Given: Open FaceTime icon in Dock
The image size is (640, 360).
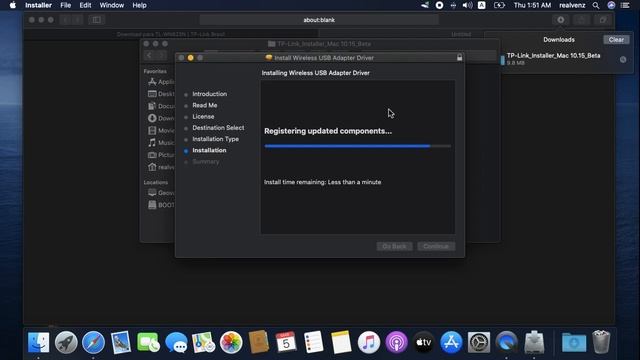Looking at the screenshot, I should [x=149, y=342].
